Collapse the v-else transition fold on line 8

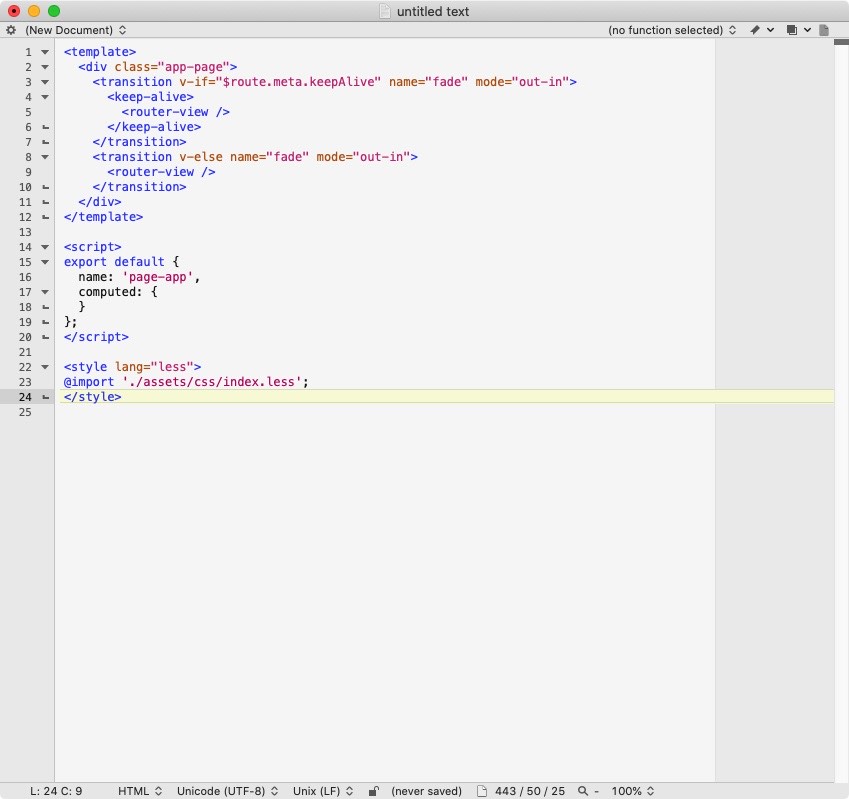point(45,157)
